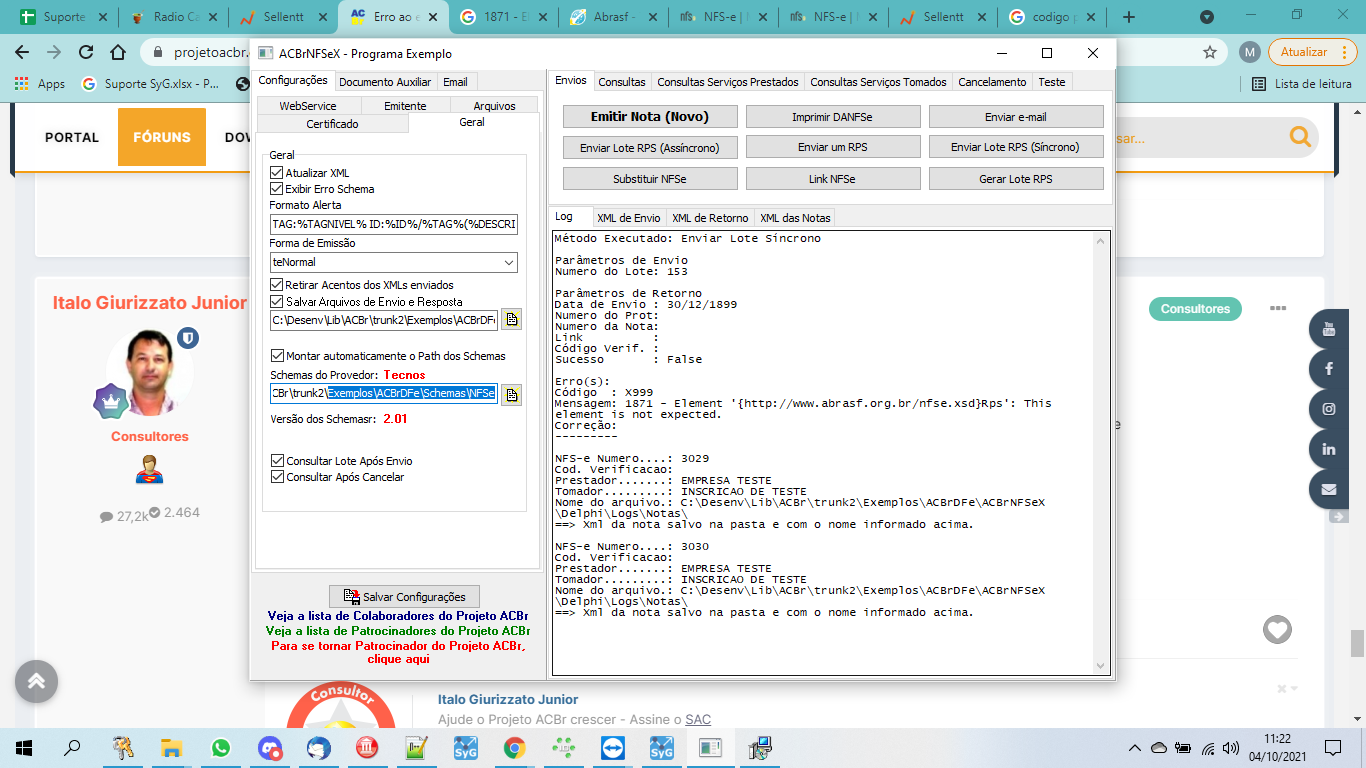Click the save-files path field starting C:\Desenv
The width and height of the screenshot is (1366, 768).
point(383,320)
